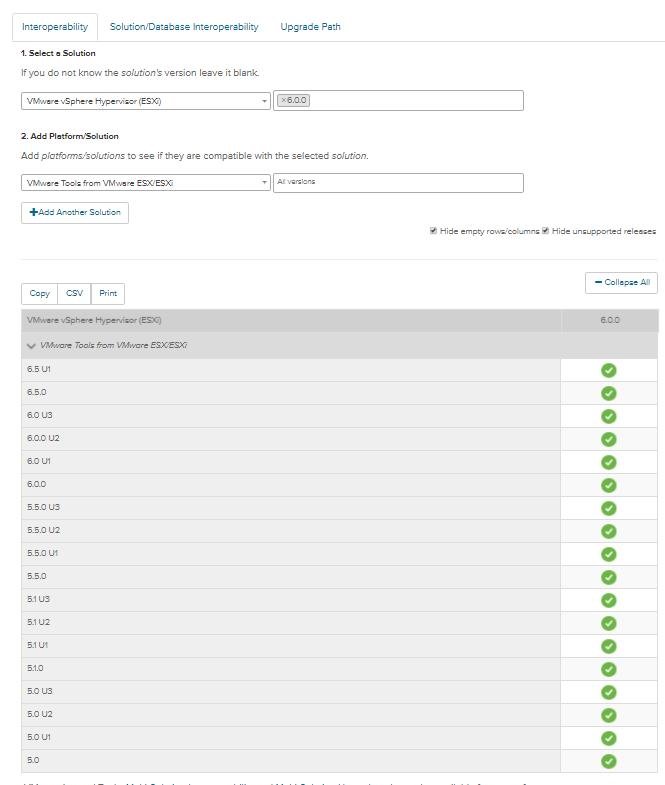
Task: Select the 6.0.0 U2 row label
Action: click(43, 438)
